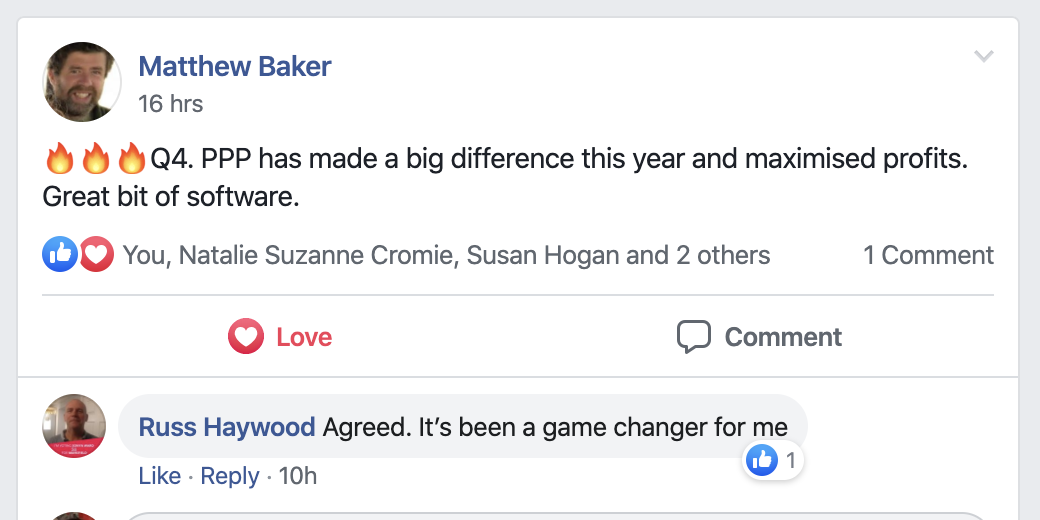Image resolution: width=1040 pixels, height=520 pixels.
Task: Click the Comment button
Action: click(x=760, y=337)
